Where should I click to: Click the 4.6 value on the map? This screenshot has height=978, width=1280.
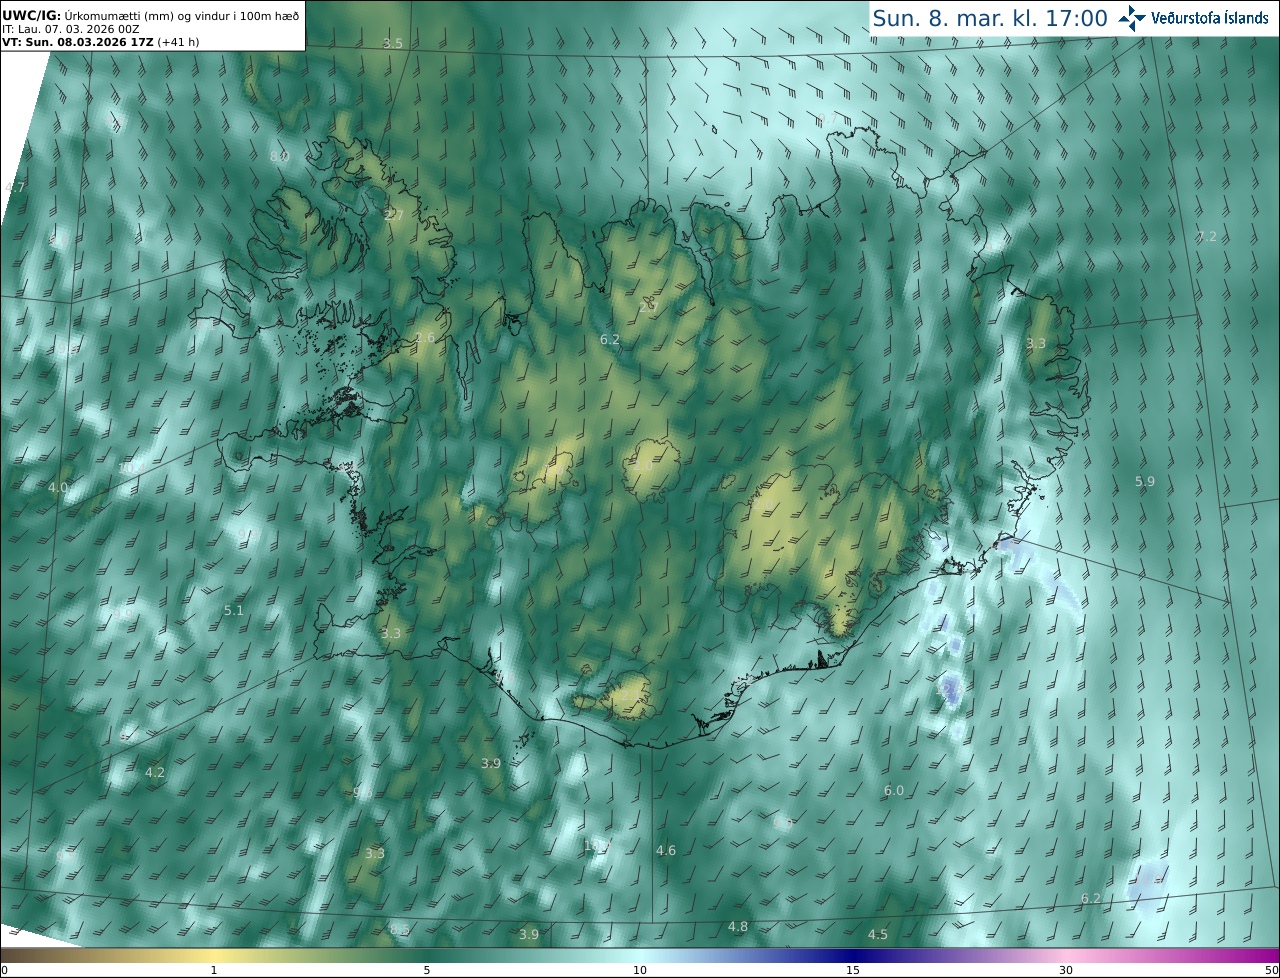(666, 850)
